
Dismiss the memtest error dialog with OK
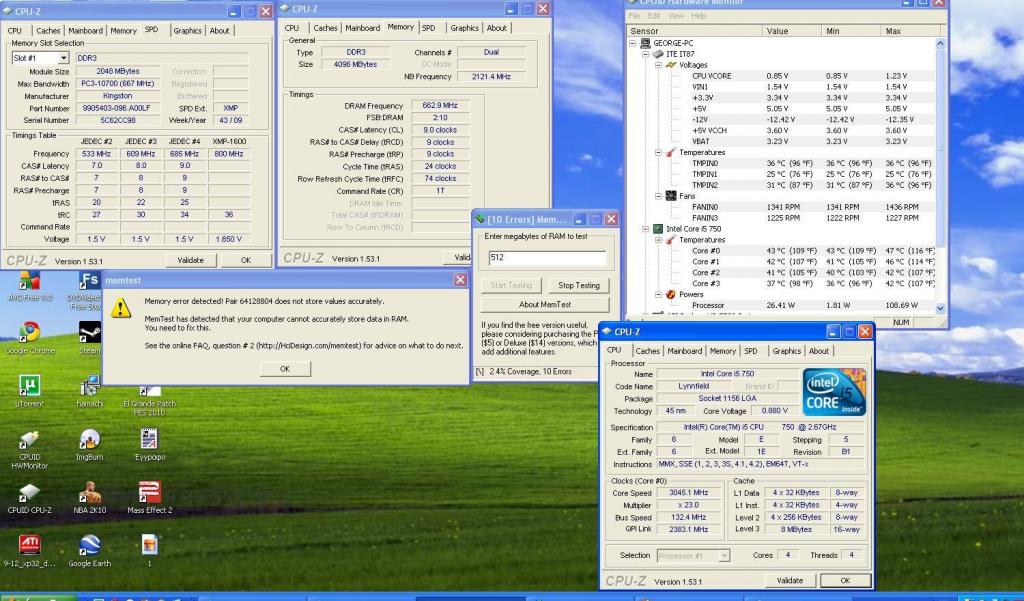285,369
